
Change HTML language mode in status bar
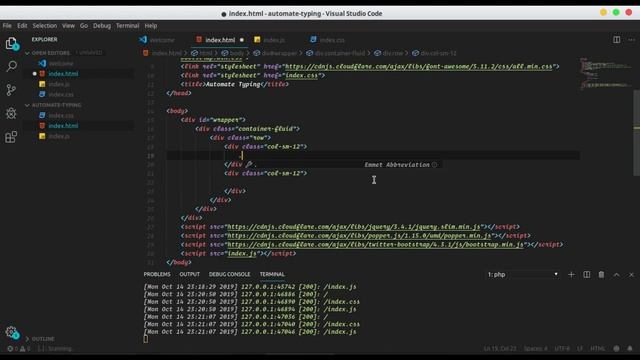598,349
